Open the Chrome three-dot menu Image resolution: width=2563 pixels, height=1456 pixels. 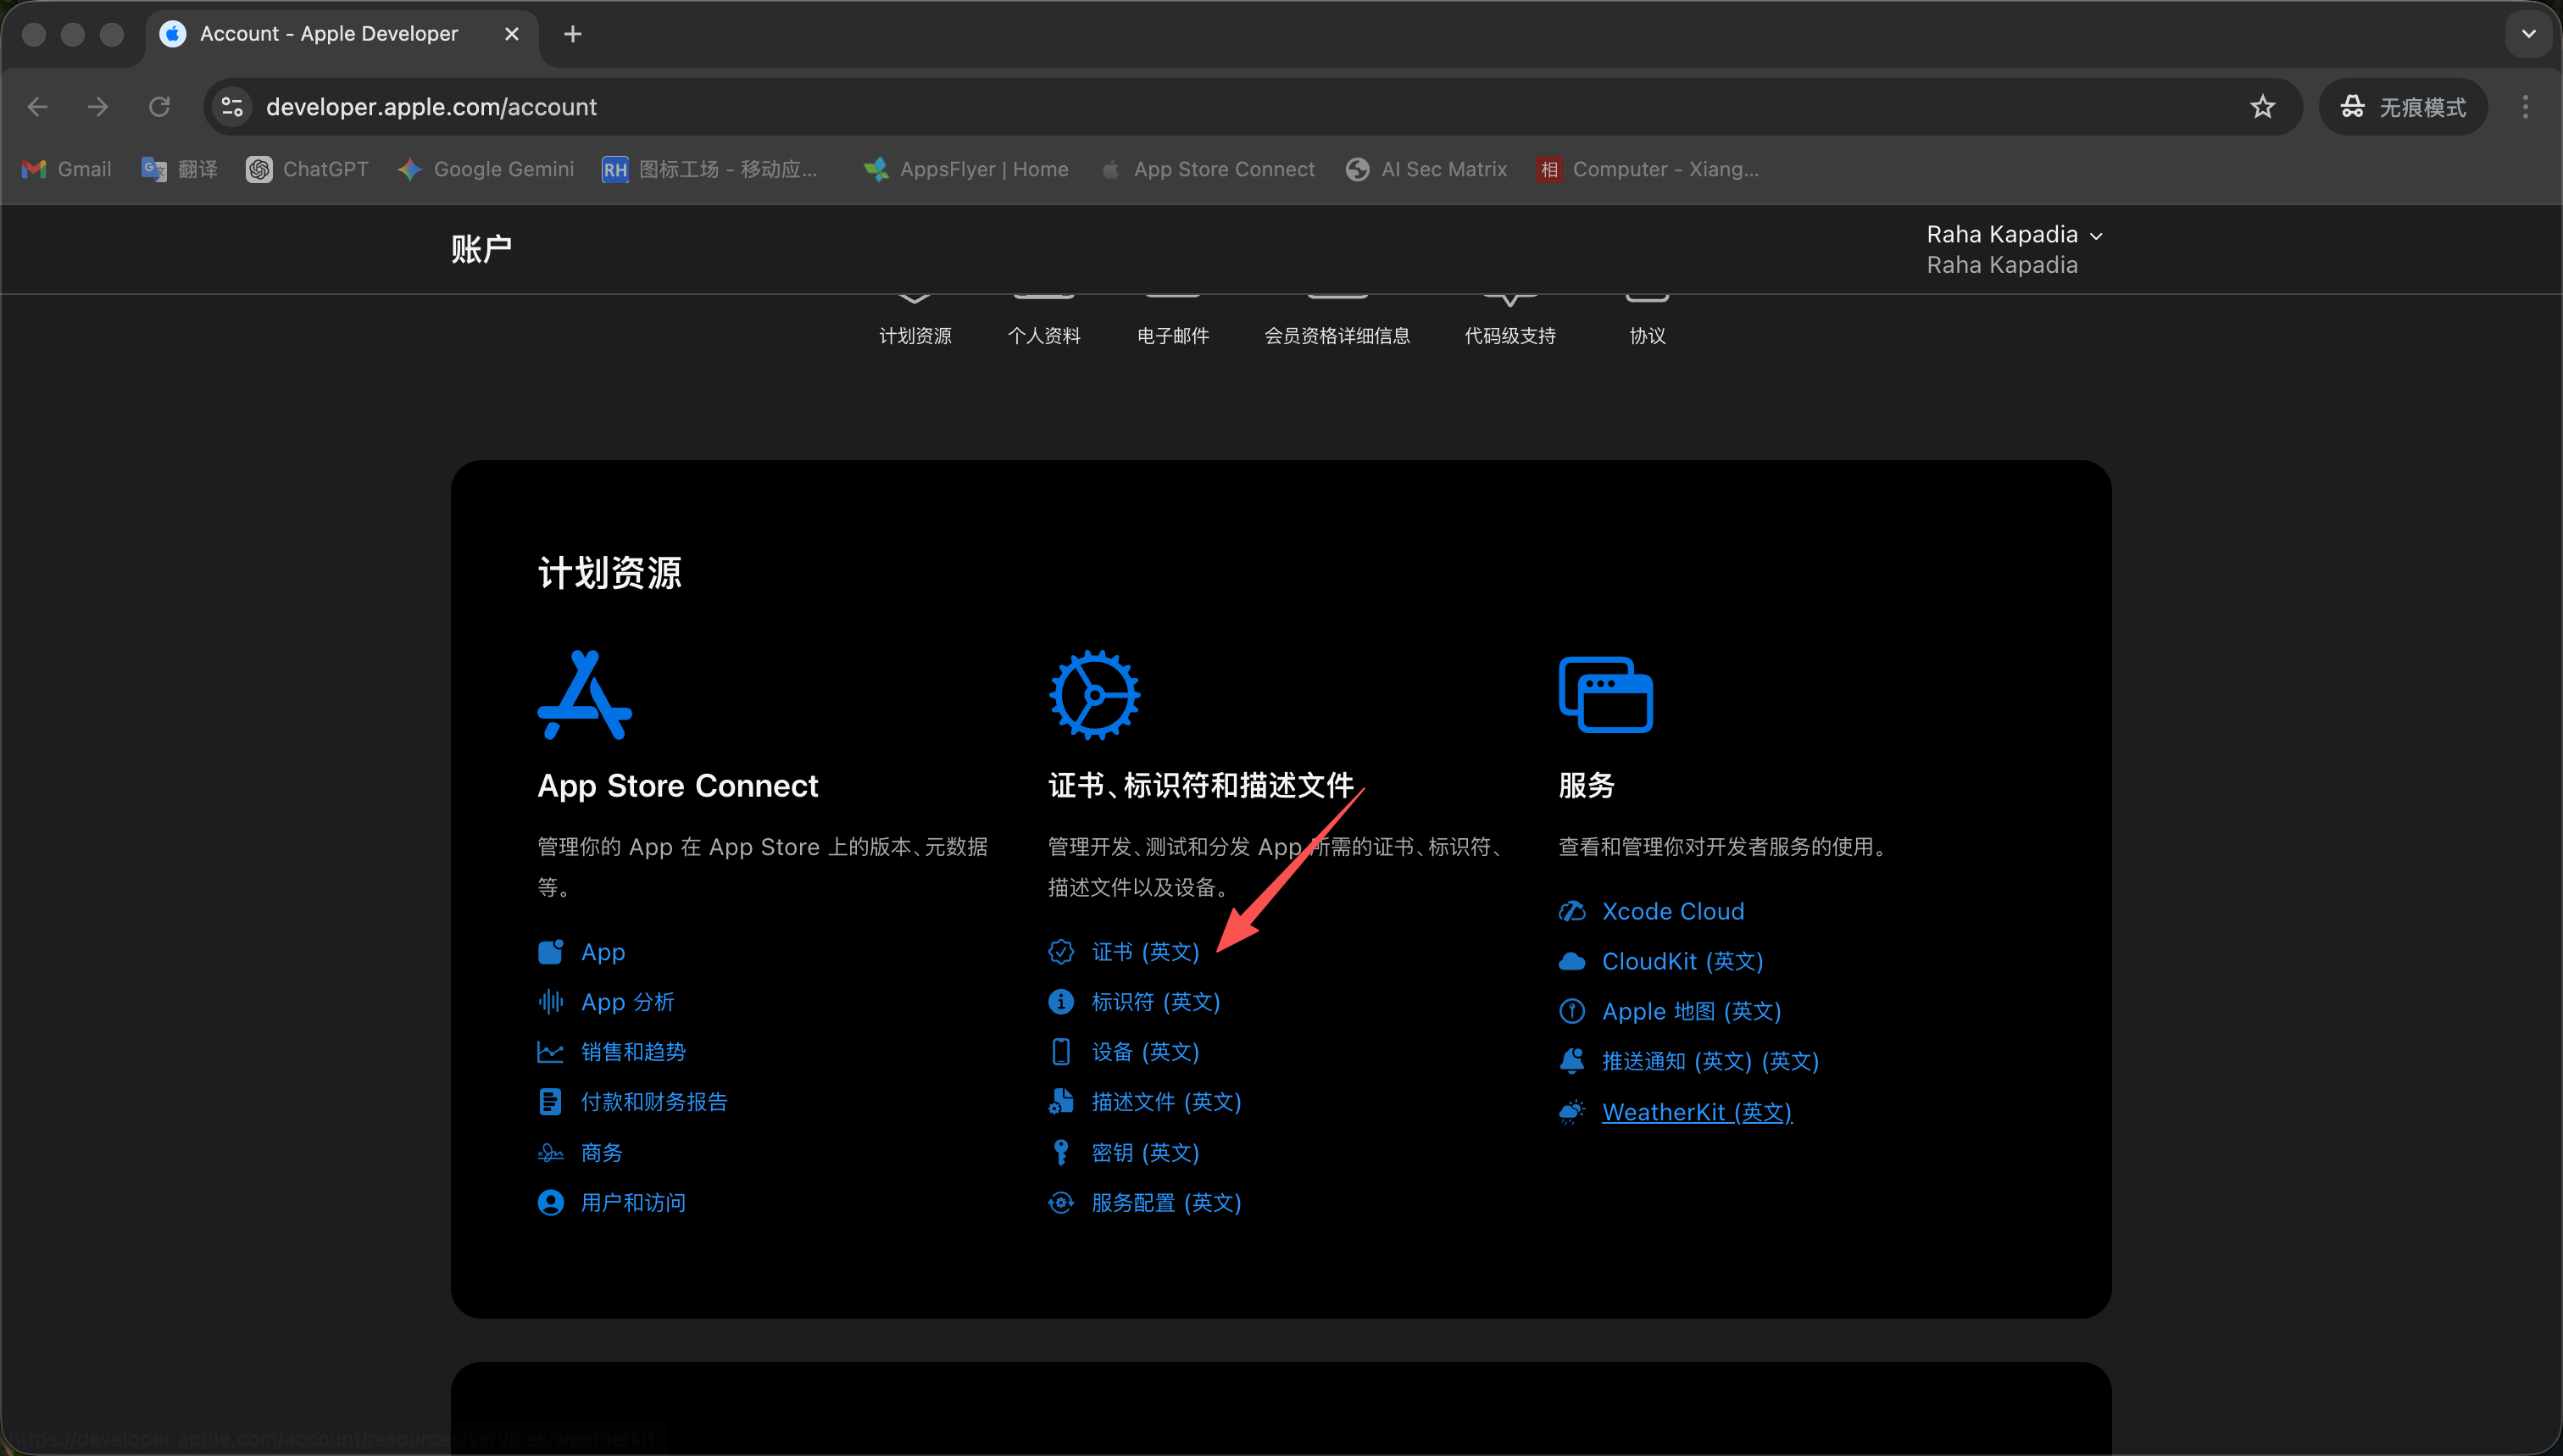[2525, 107]
